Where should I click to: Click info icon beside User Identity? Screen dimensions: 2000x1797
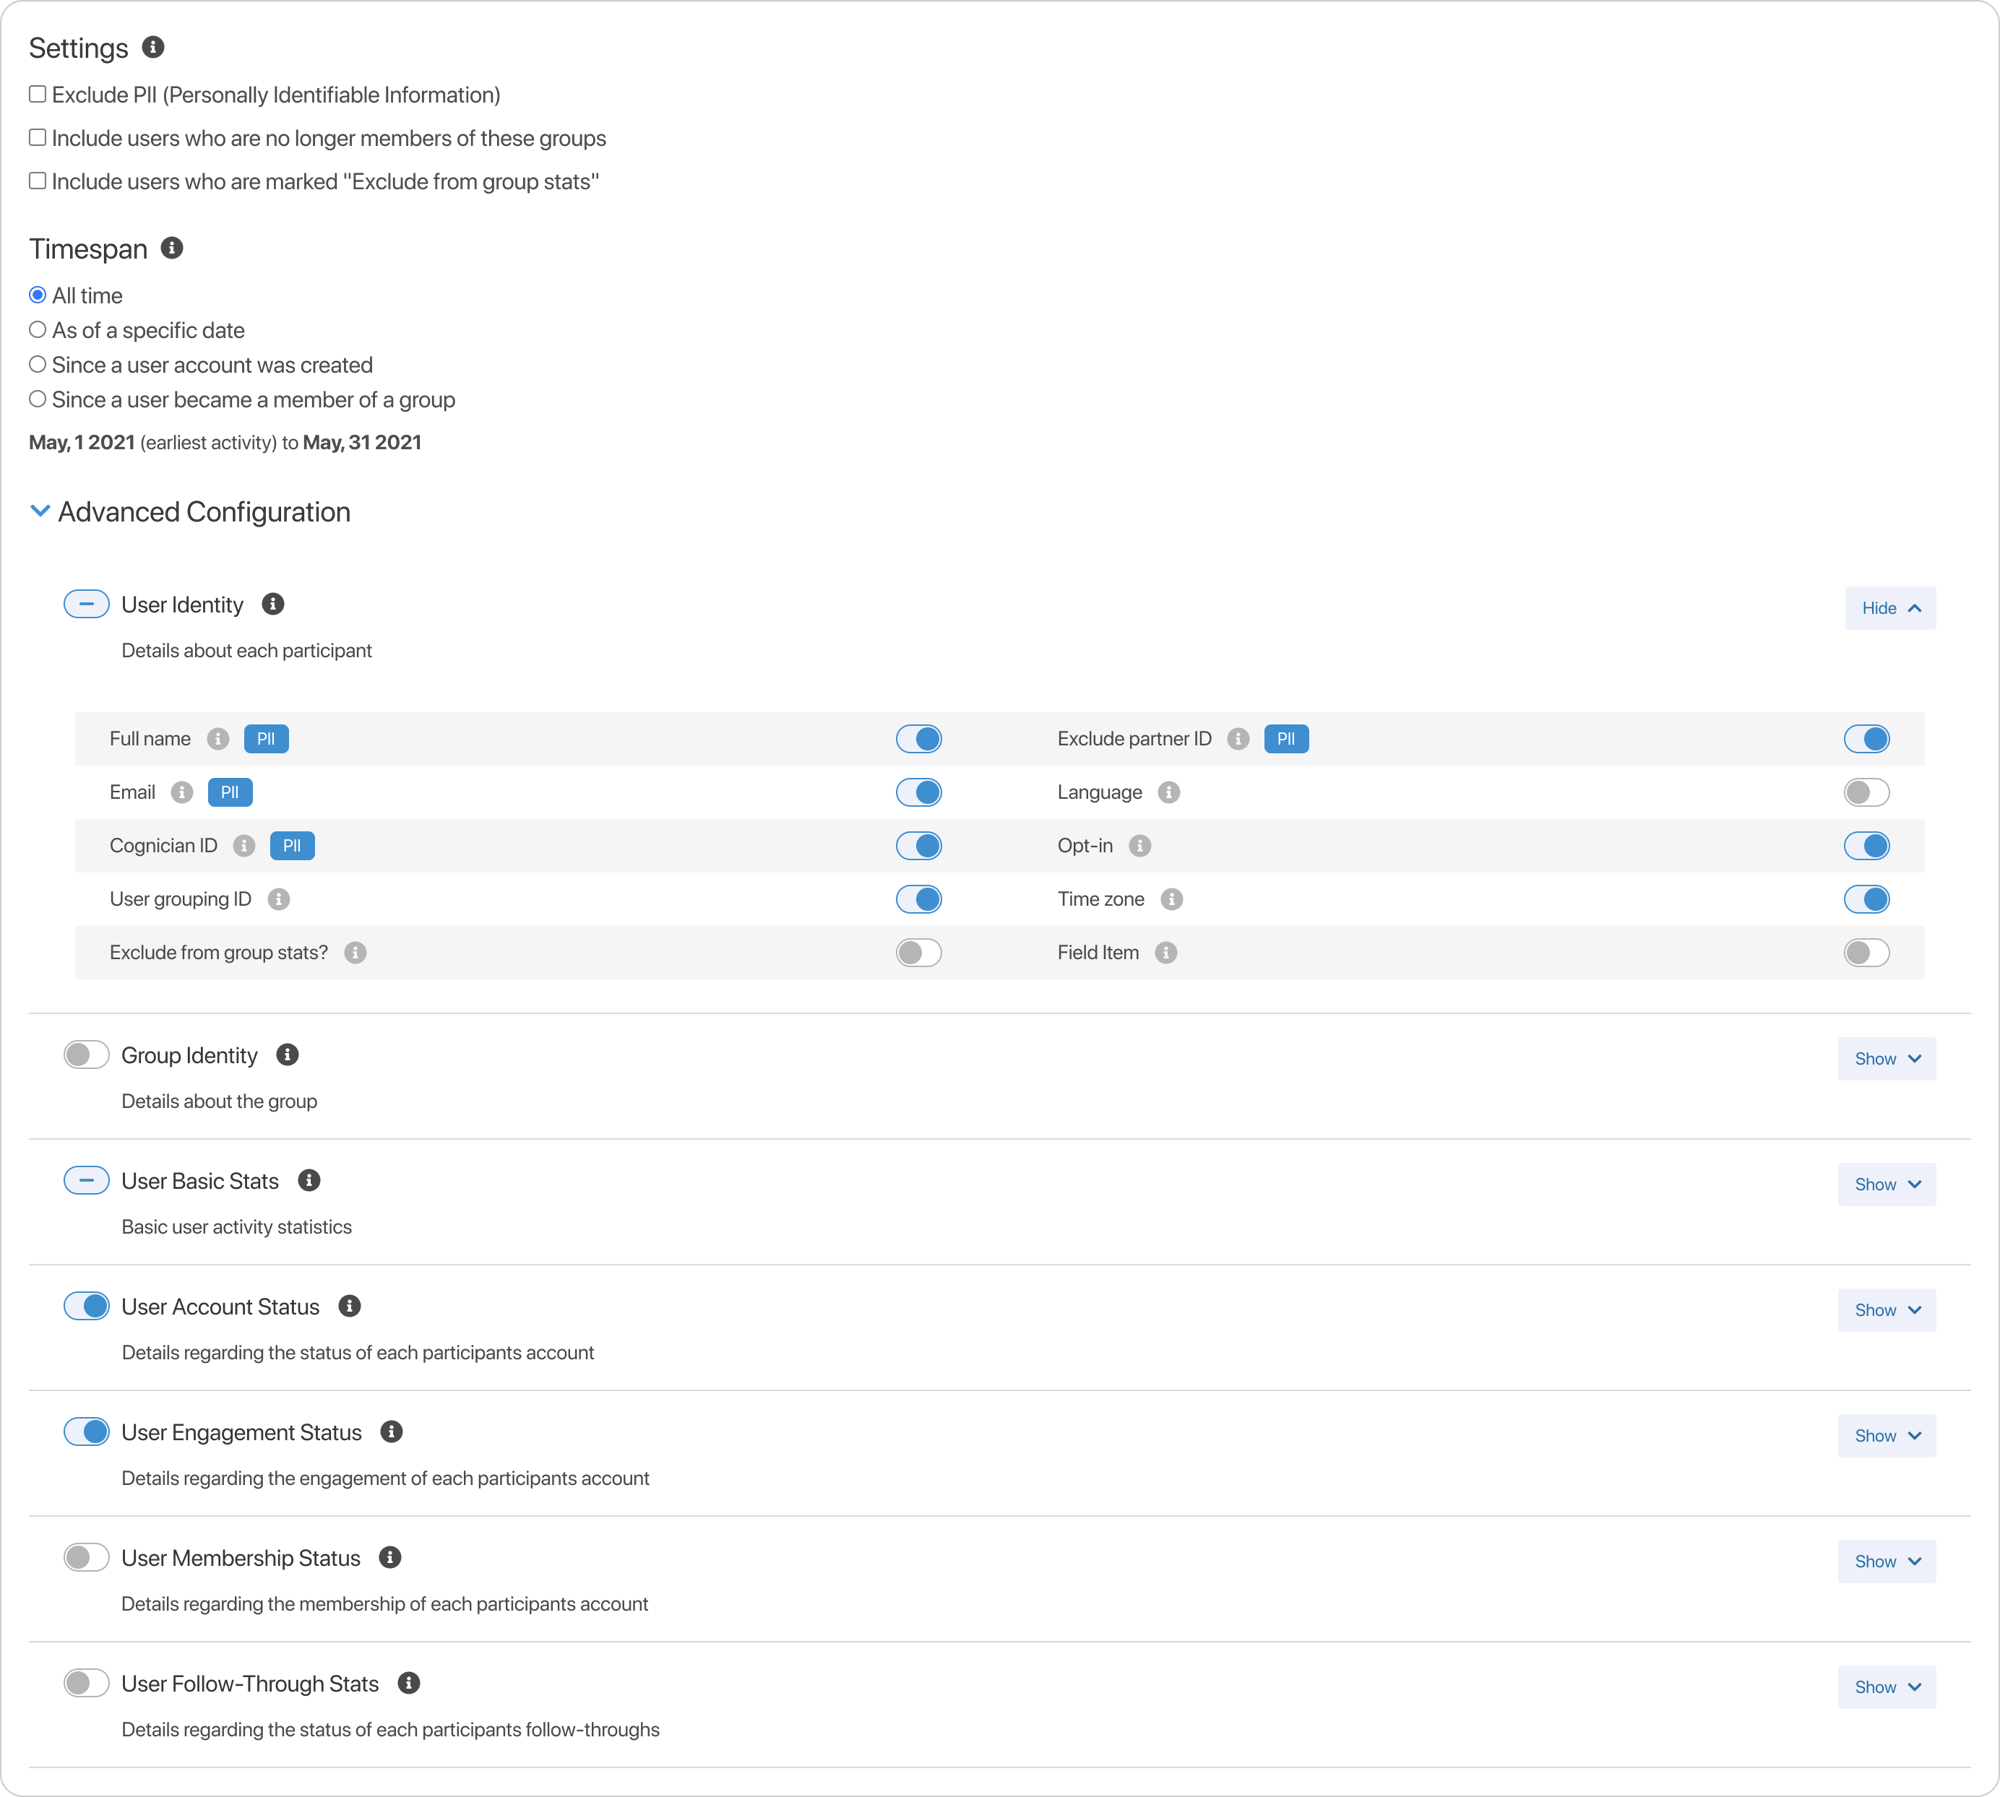tap(273, 604)
